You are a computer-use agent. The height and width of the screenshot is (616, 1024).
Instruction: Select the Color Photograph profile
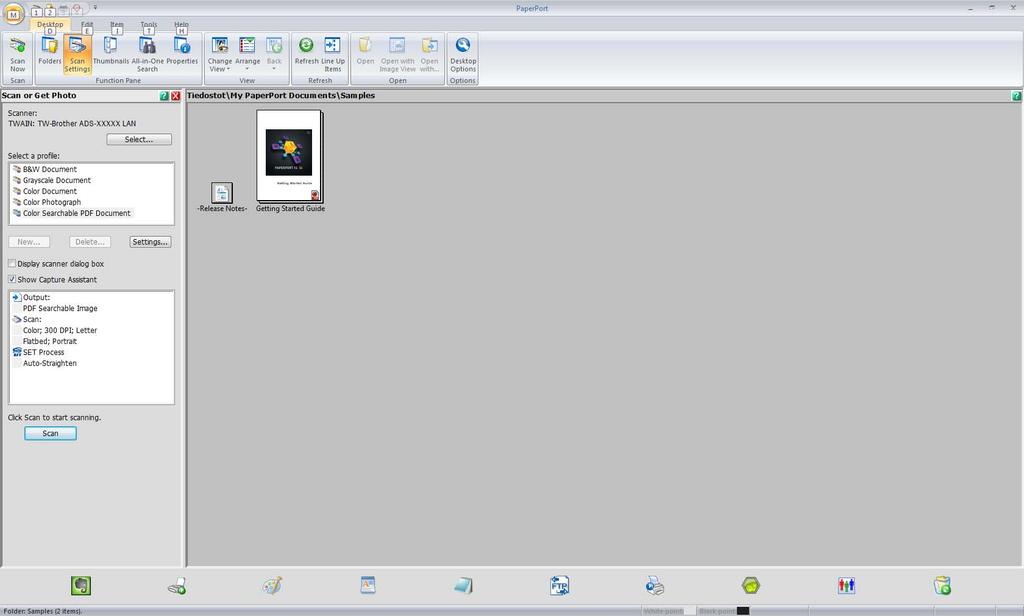click(52, 203)
